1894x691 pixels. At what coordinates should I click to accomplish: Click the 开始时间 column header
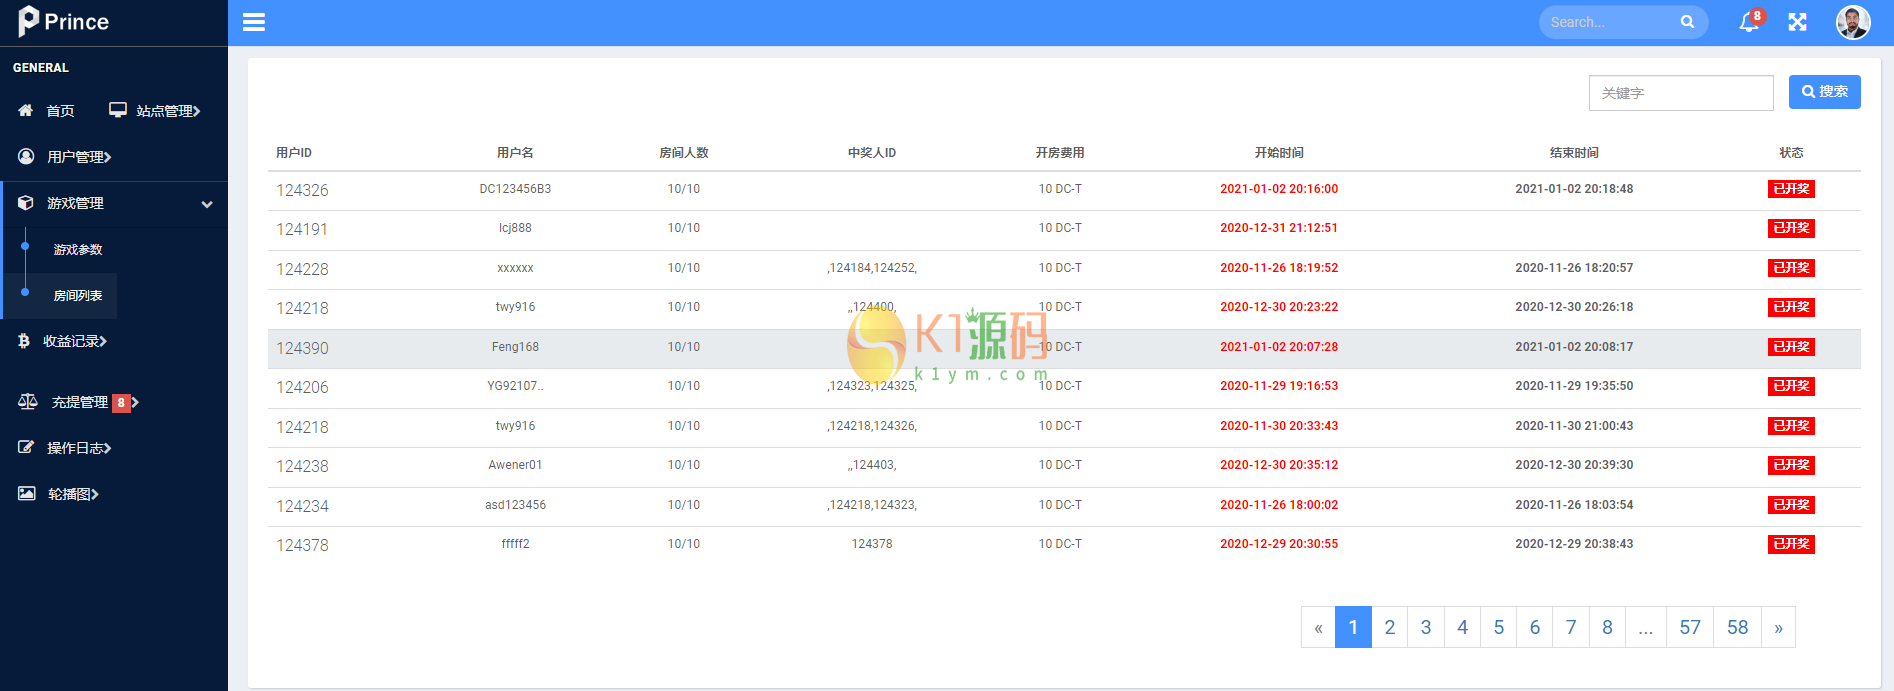pyautogui.click(x=1279, y=153)
